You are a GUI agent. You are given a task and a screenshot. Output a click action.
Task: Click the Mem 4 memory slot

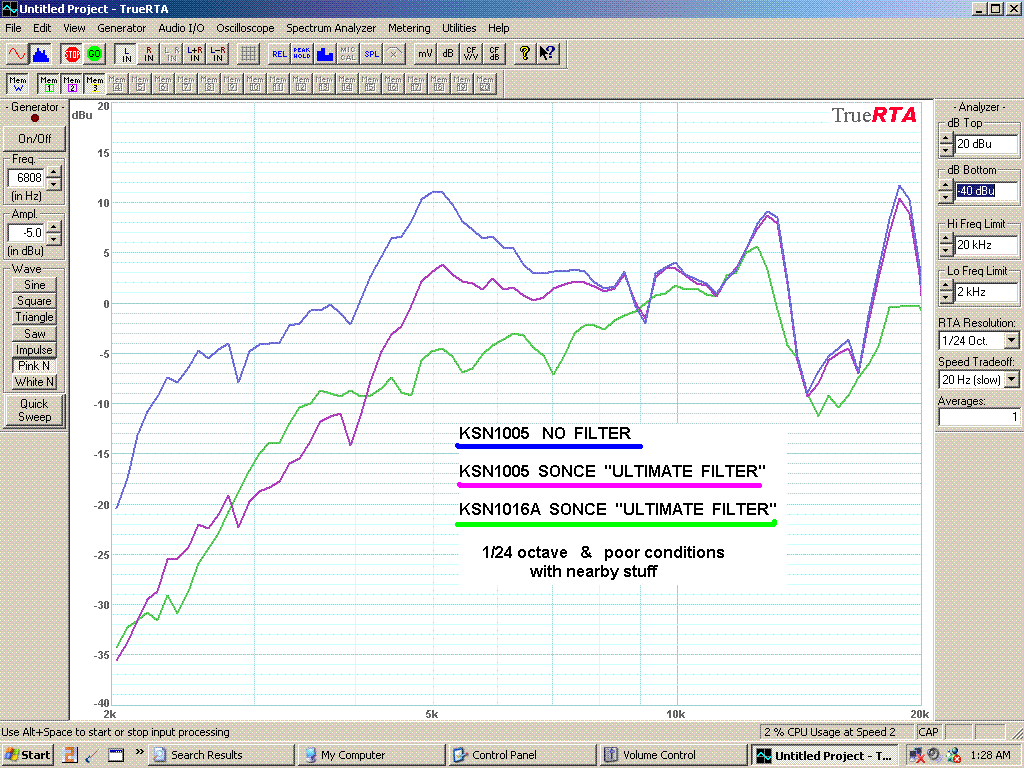tap(118, 84)
